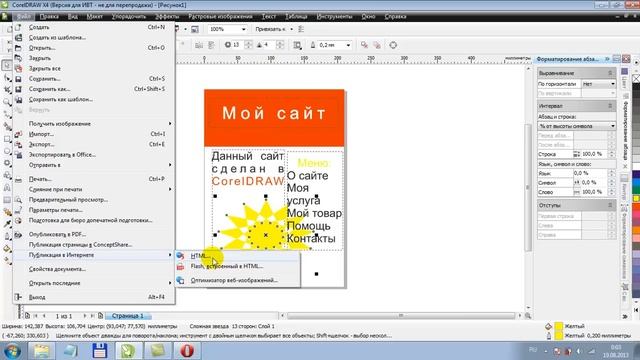This screenshot has height=360, width=640.
Task: Switch to the 'Цвет' docker tab
Action: pos(624,79)
